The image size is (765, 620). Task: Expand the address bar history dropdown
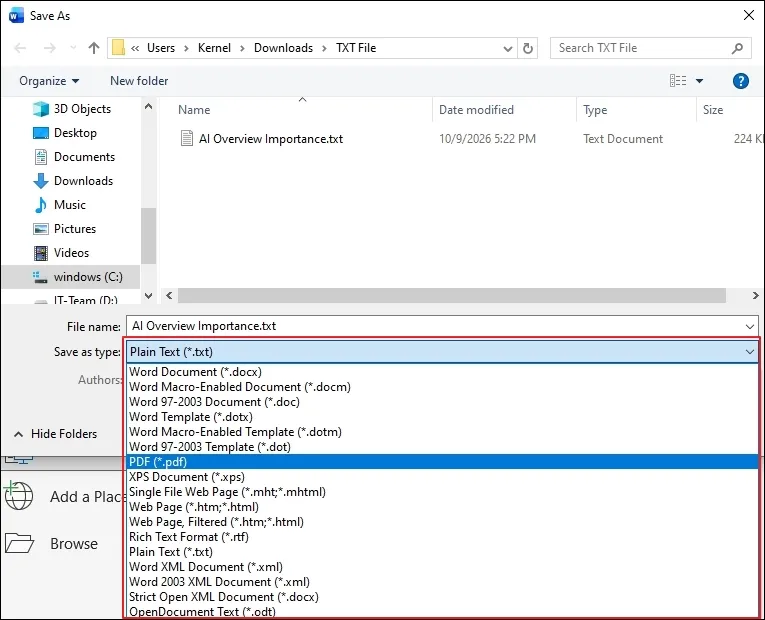[x=507, y=48]
